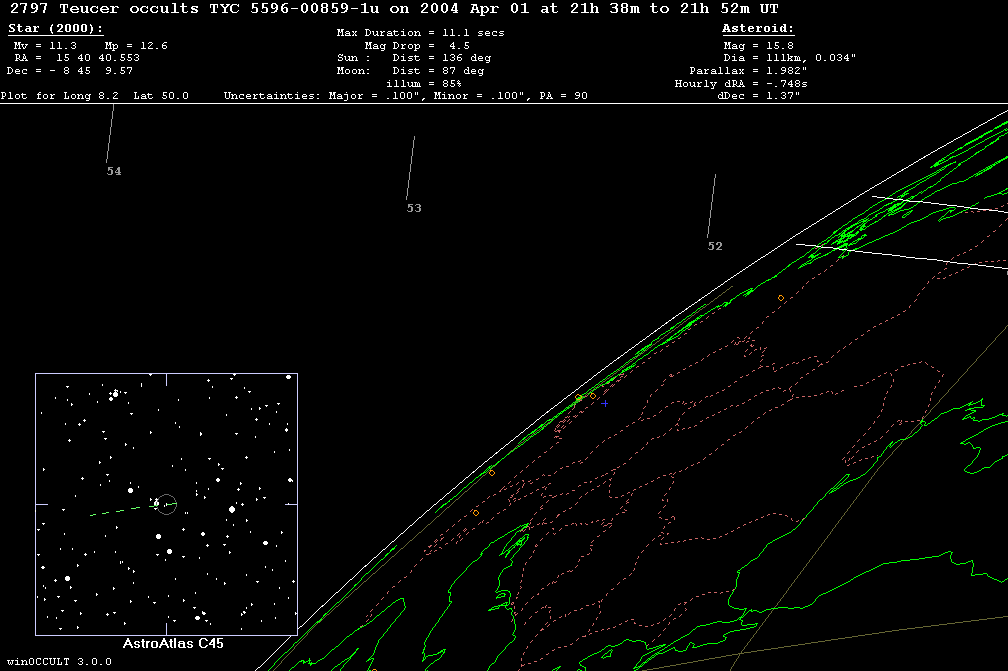This screenshot has width=1008, height=671.
Task: Click the circled target star in the finder chart
Action: [166, 504]
